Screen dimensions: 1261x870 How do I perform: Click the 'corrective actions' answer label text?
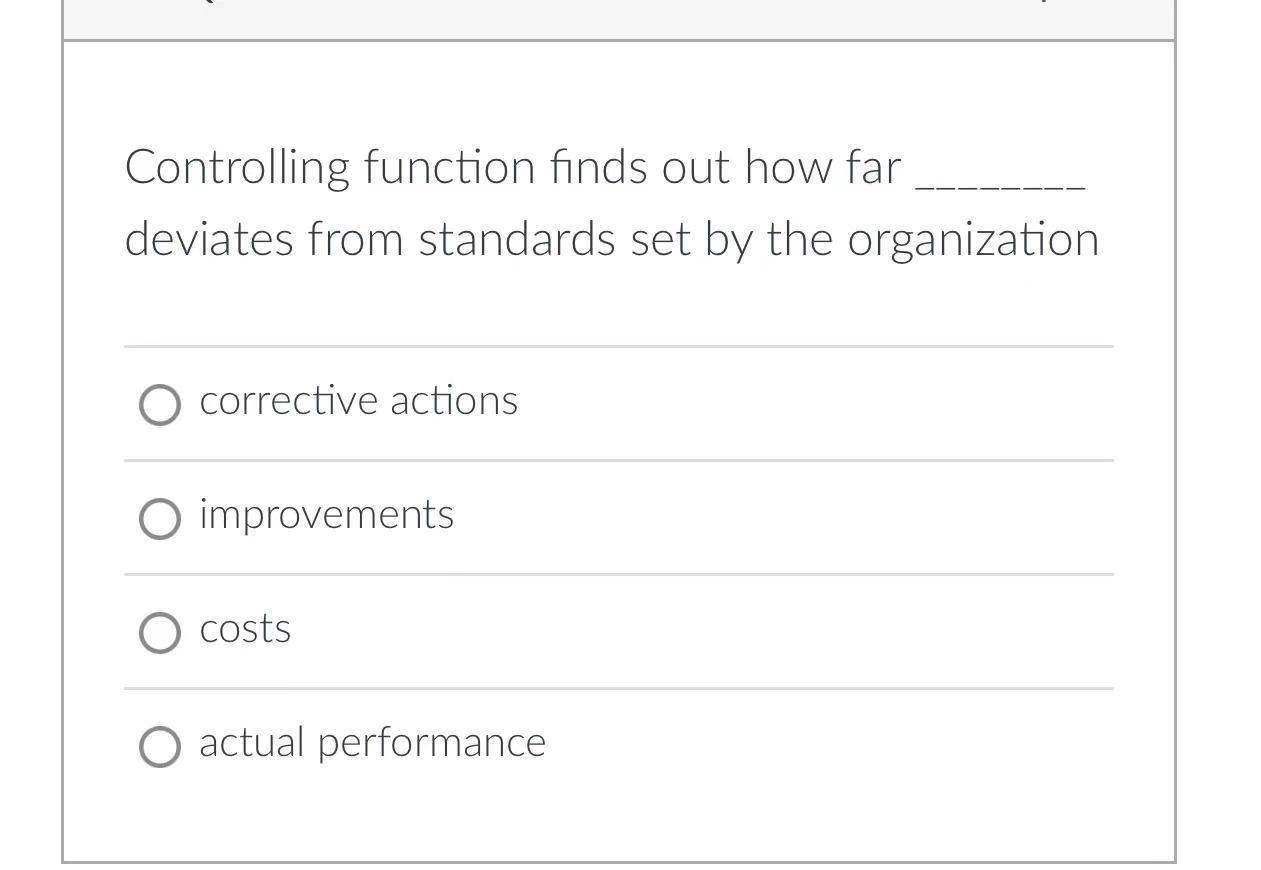click(x=358, y=400)
